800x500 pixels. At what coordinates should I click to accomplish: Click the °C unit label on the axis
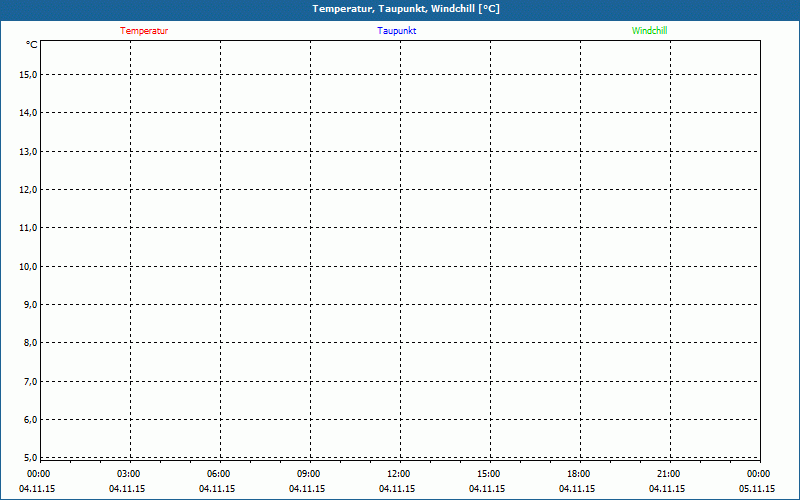coord(32,45)
